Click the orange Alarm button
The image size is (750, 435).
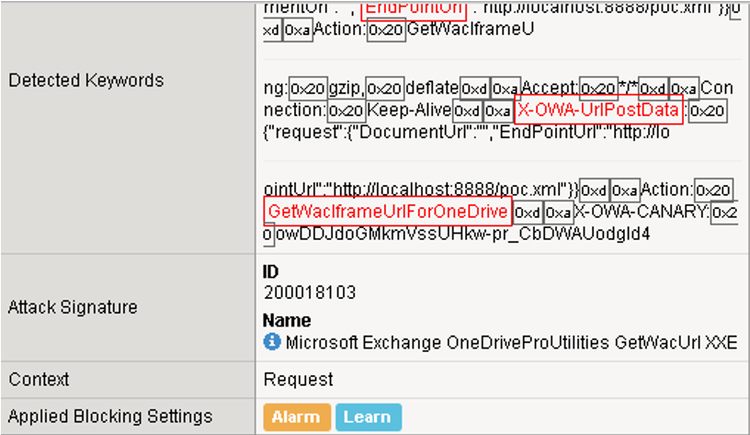[297, 417]
